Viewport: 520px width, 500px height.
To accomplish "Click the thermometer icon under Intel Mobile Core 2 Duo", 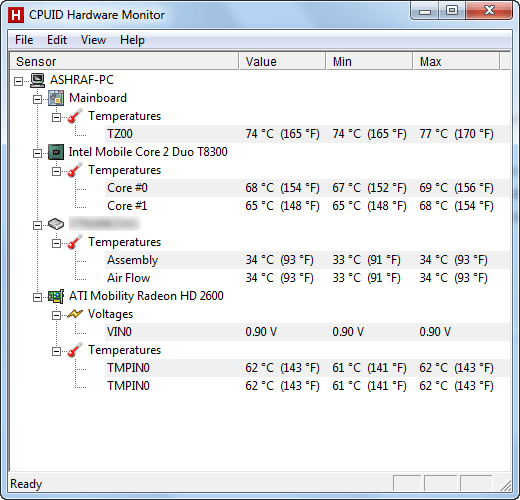I will [x=75, y=170].
